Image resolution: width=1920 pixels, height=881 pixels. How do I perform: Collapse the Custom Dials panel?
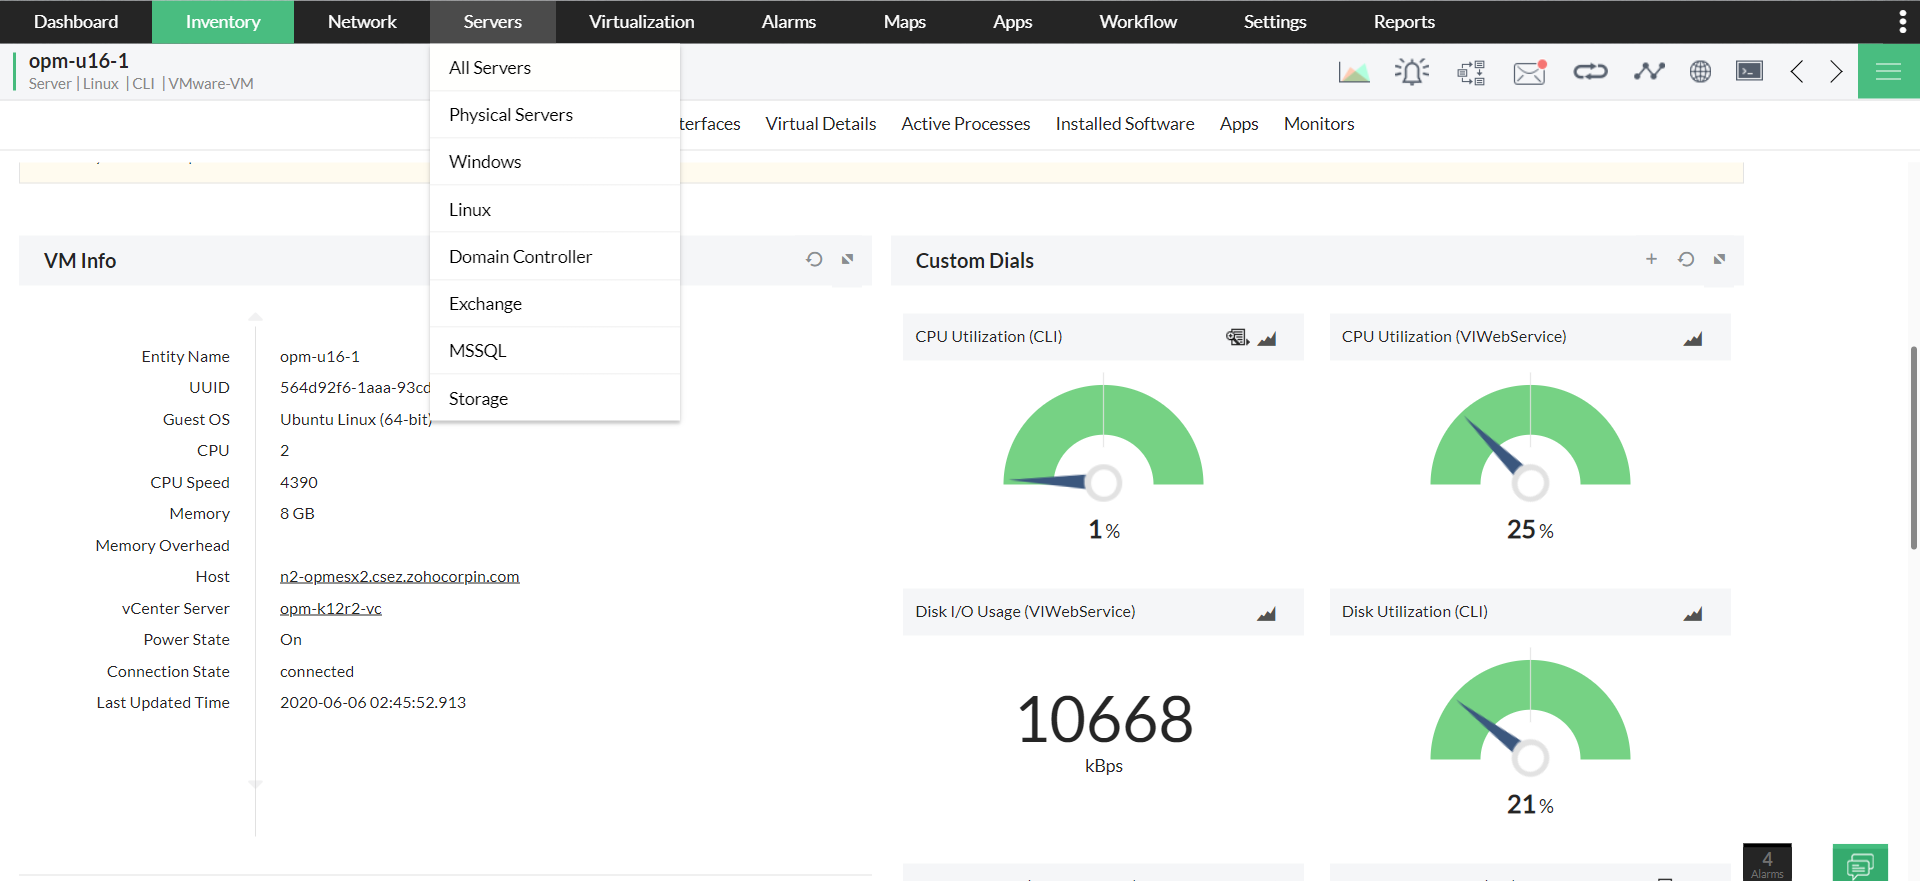coord(1720,259)
